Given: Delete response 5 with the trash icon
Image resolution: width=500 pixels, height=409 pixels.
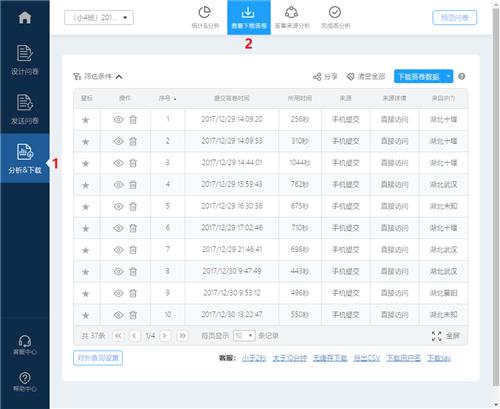Looking at the screenshot, I should [x=133, y=207].
